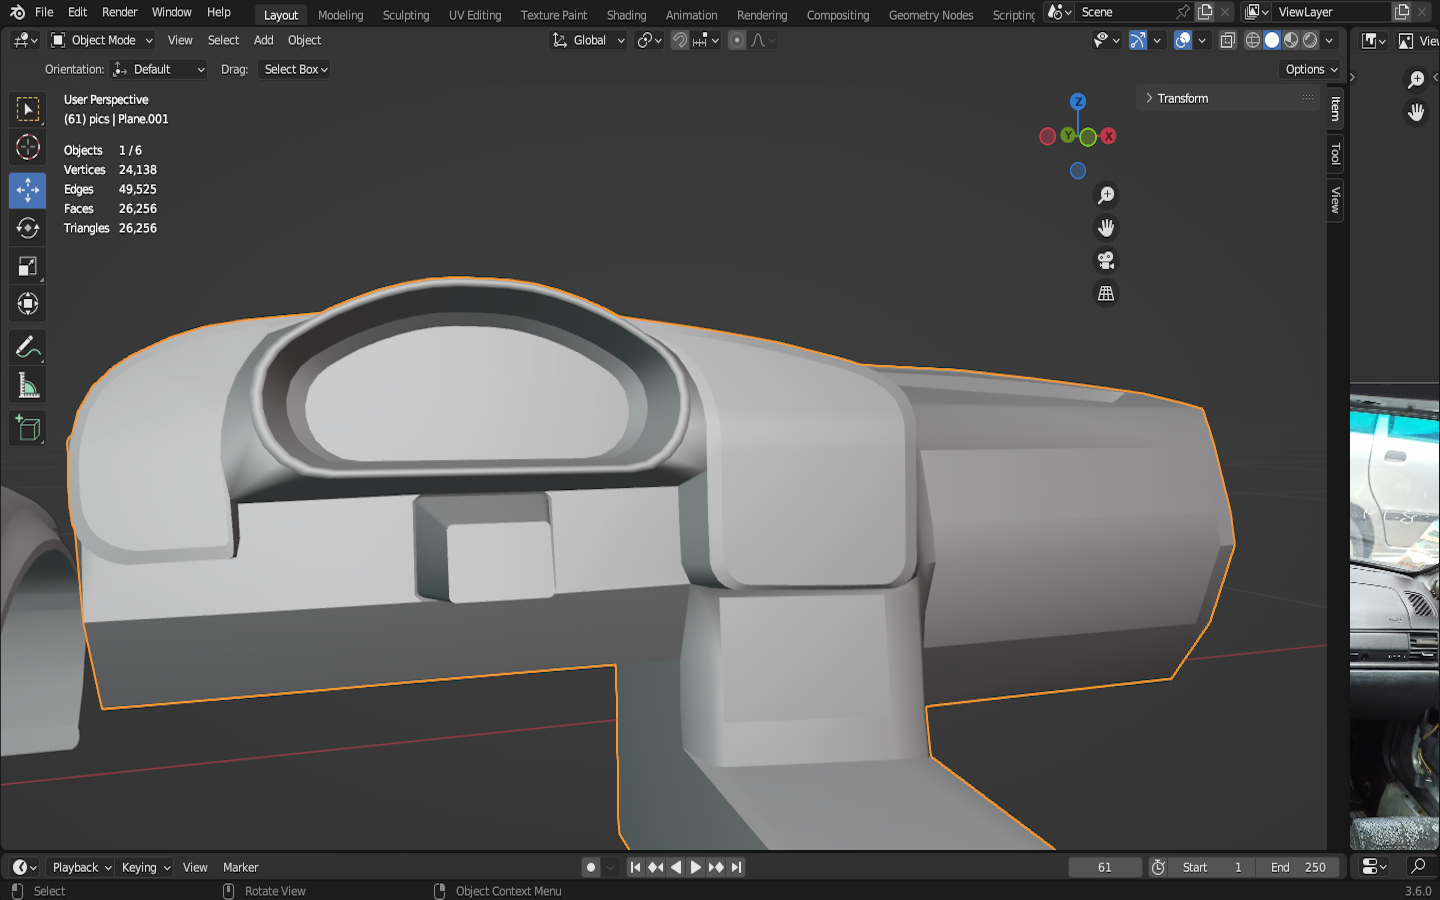1440x900 pixels.
Task: Open the Tool tab in the sidebar
Action: click(x=1335, y=153)
